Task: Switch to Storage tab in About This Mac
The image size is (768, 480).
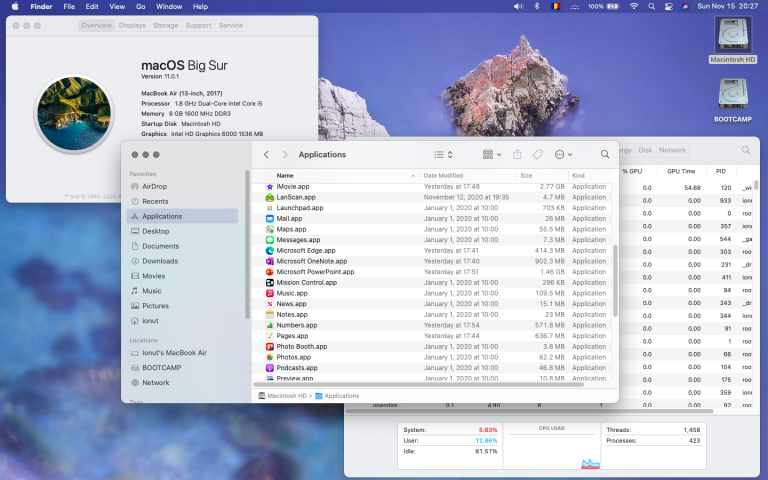Action: (166, 25)
